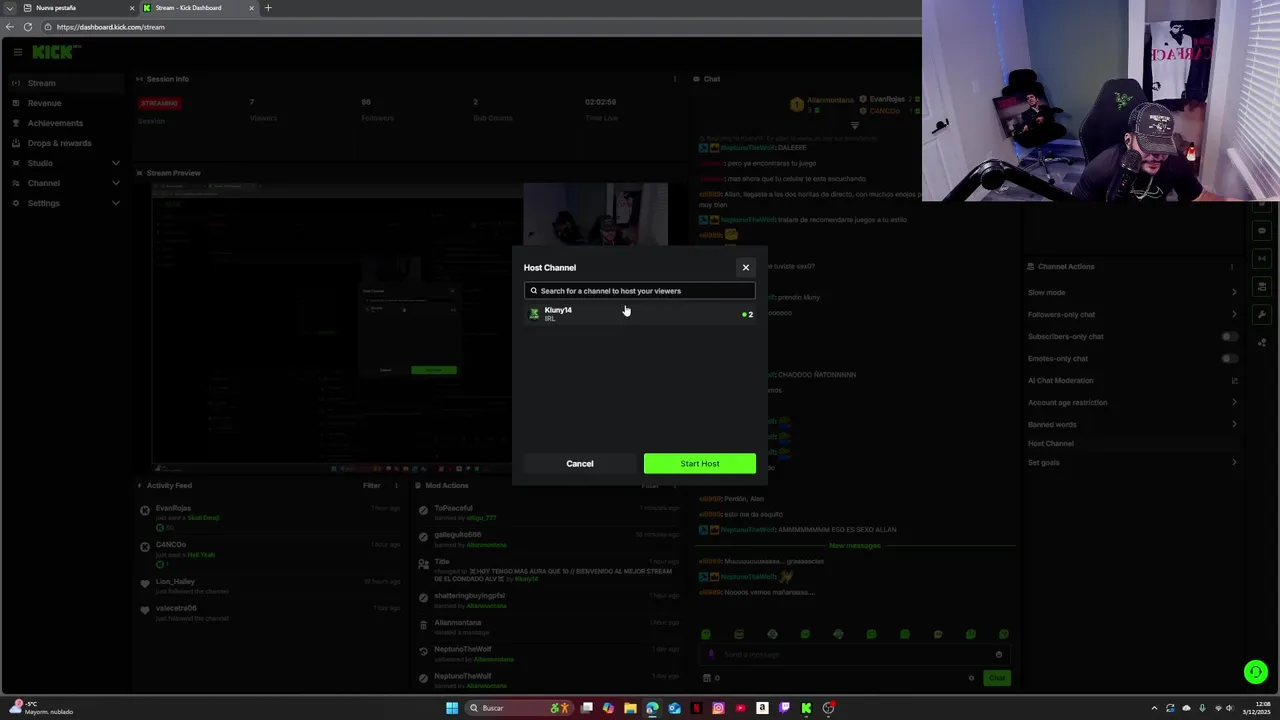Click the Kick logo
Viewport: 1280px width, 720px height.
pos(53,52)
